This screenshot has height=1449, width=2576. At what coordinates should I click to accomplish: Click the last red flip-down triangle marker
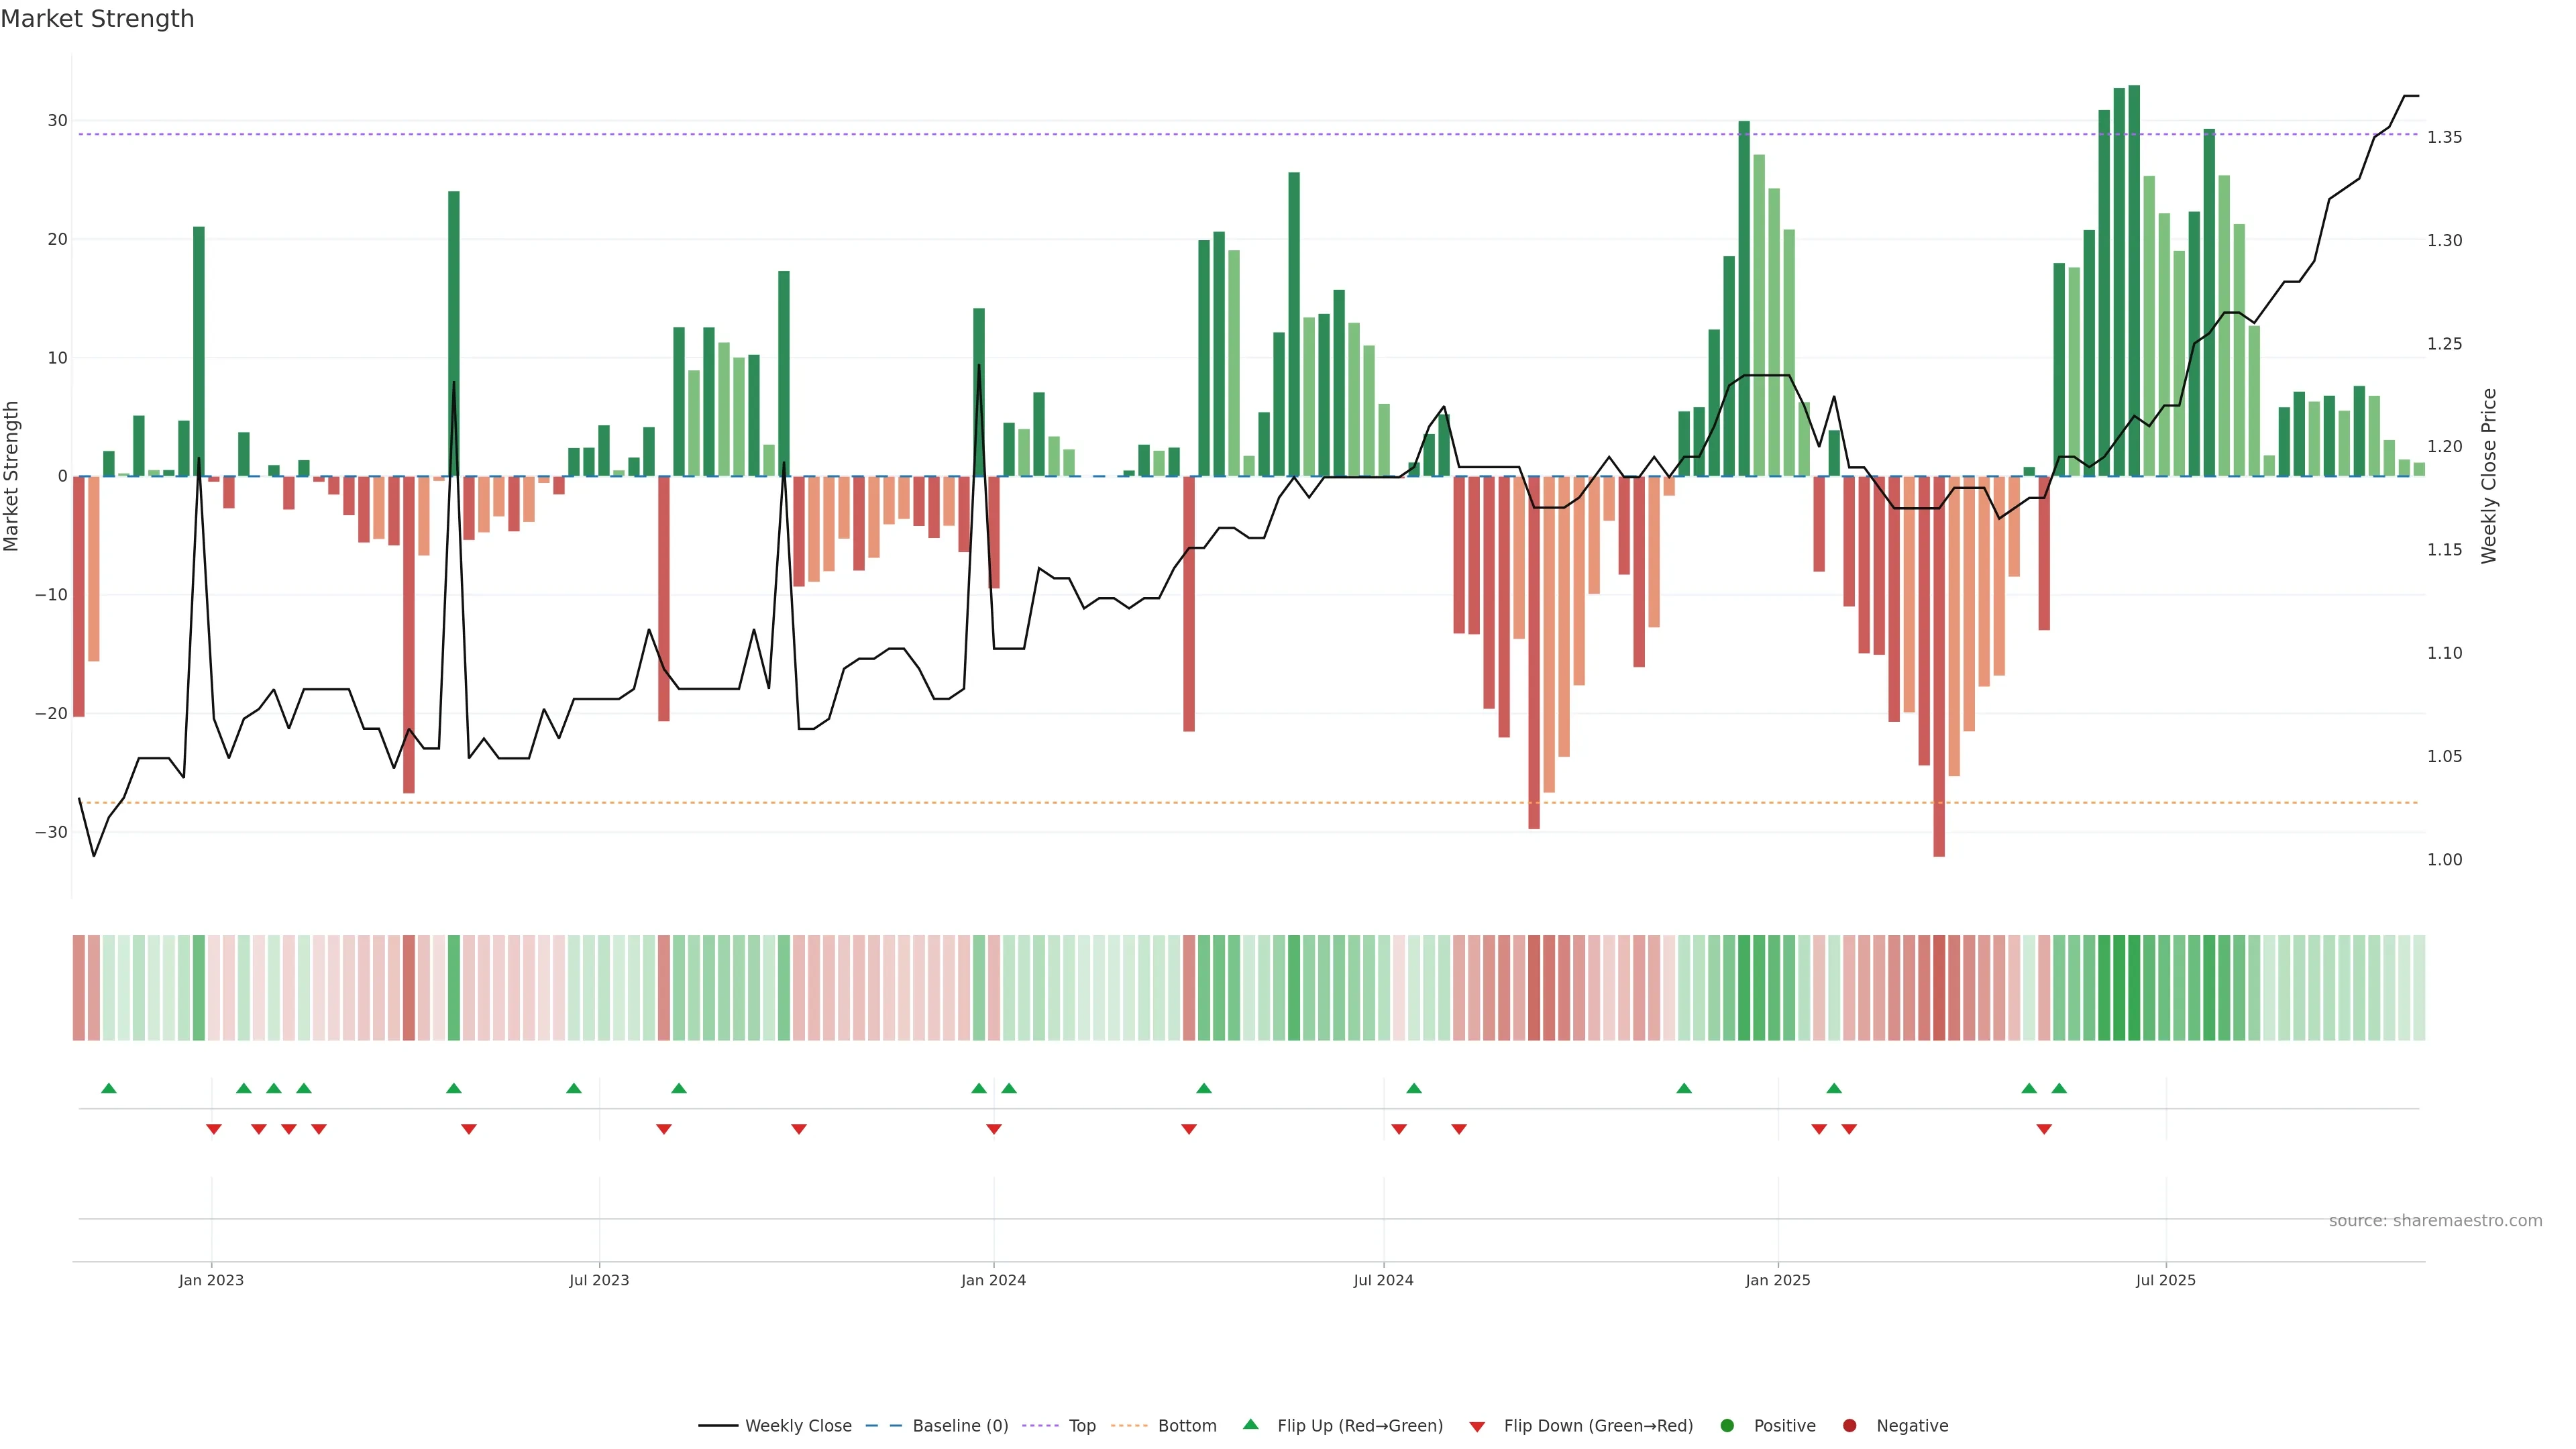(2044, 1129)
